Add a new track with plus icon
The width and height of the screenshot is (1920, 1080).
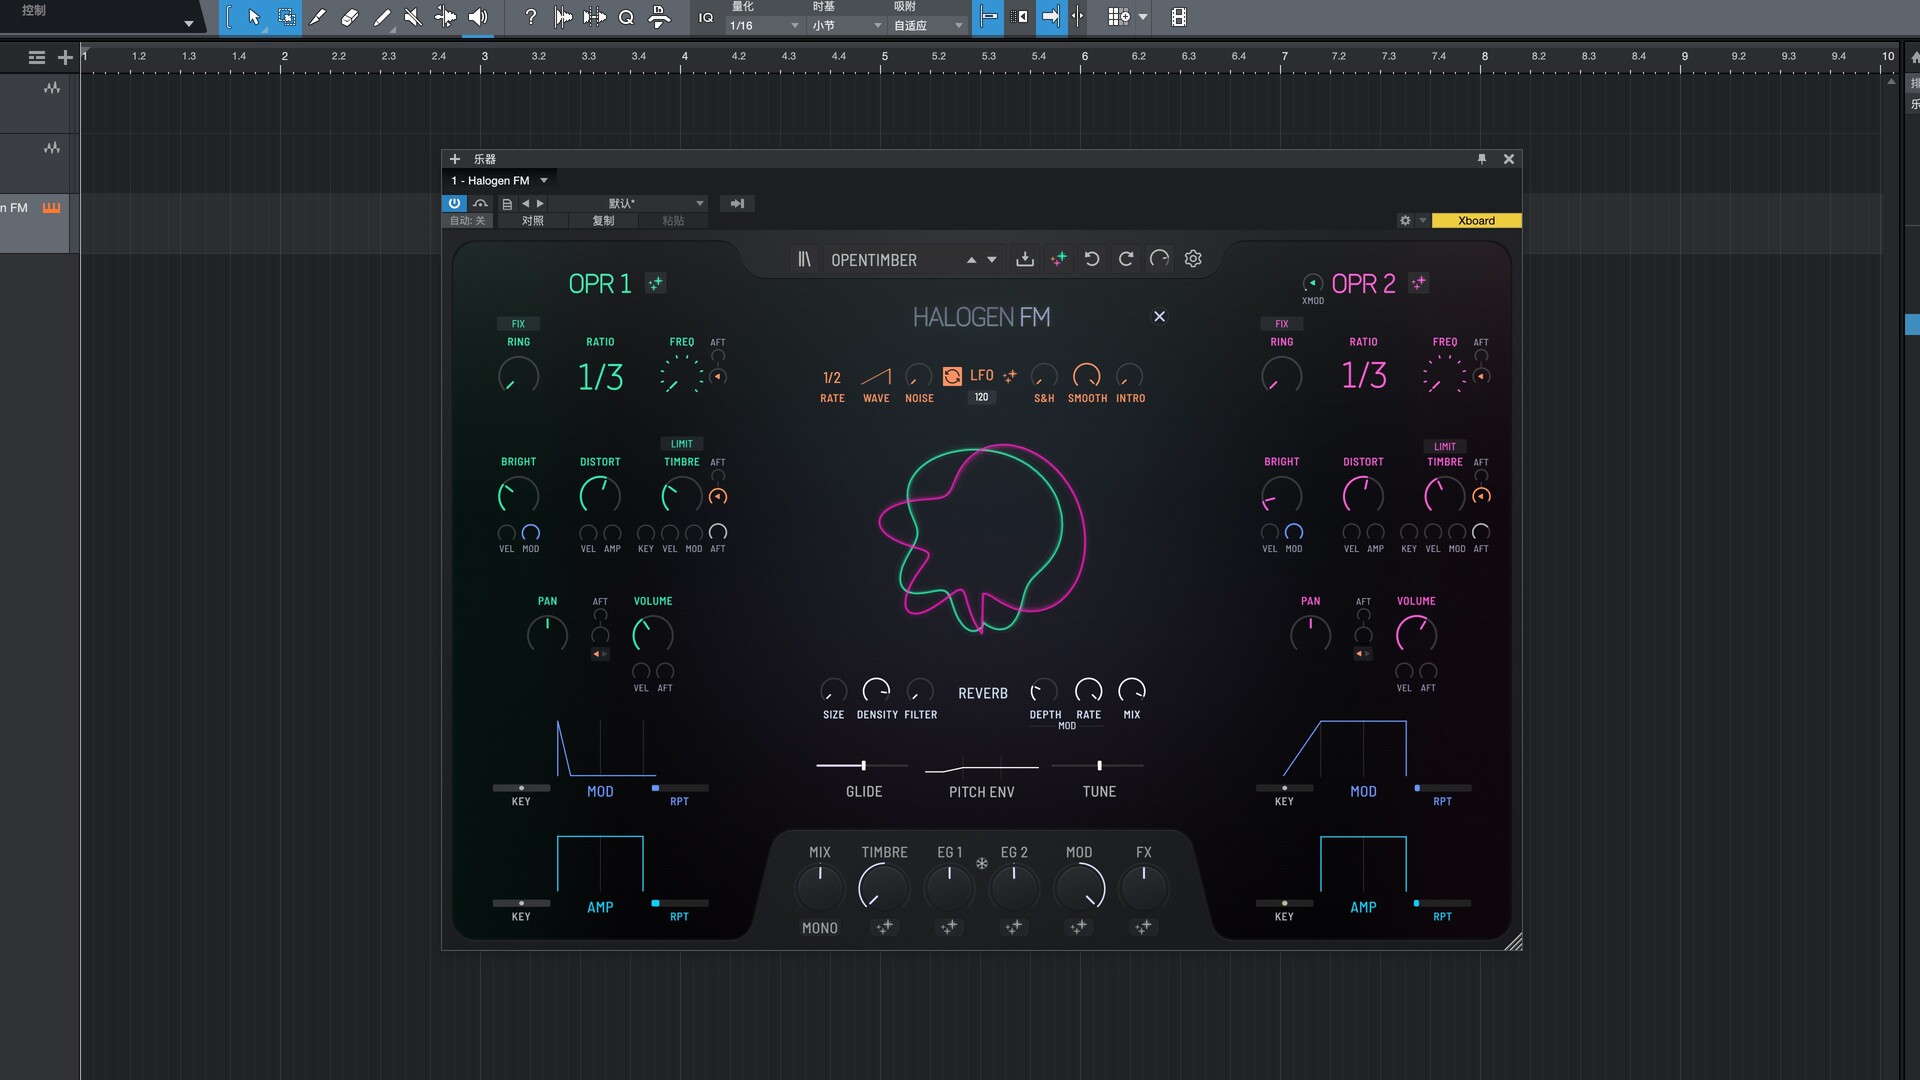pyautogui.click(x=65, y=58)
